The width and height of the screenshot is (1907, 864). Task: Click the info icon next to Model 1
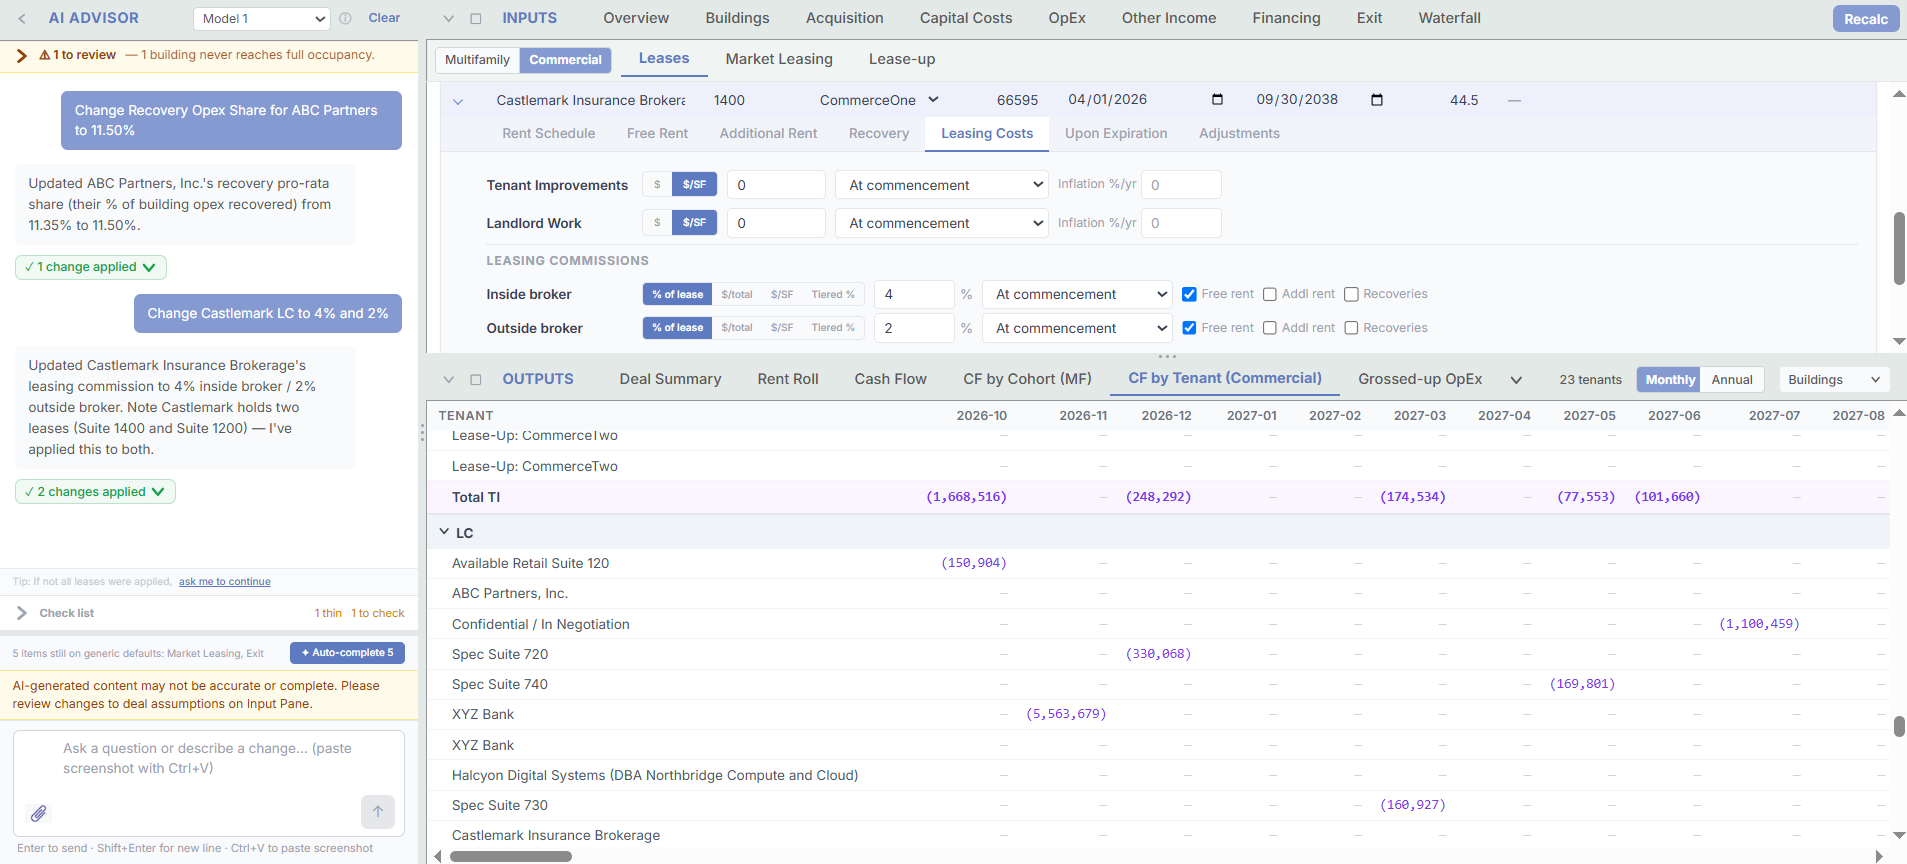click(345, 18)
